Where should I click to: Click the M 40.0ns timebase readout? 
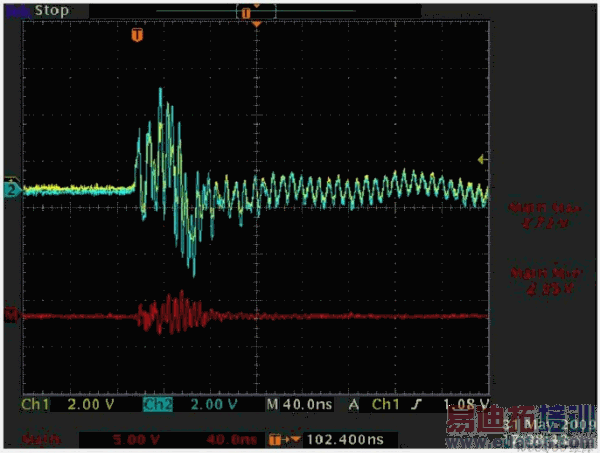[x=300, y=404]
